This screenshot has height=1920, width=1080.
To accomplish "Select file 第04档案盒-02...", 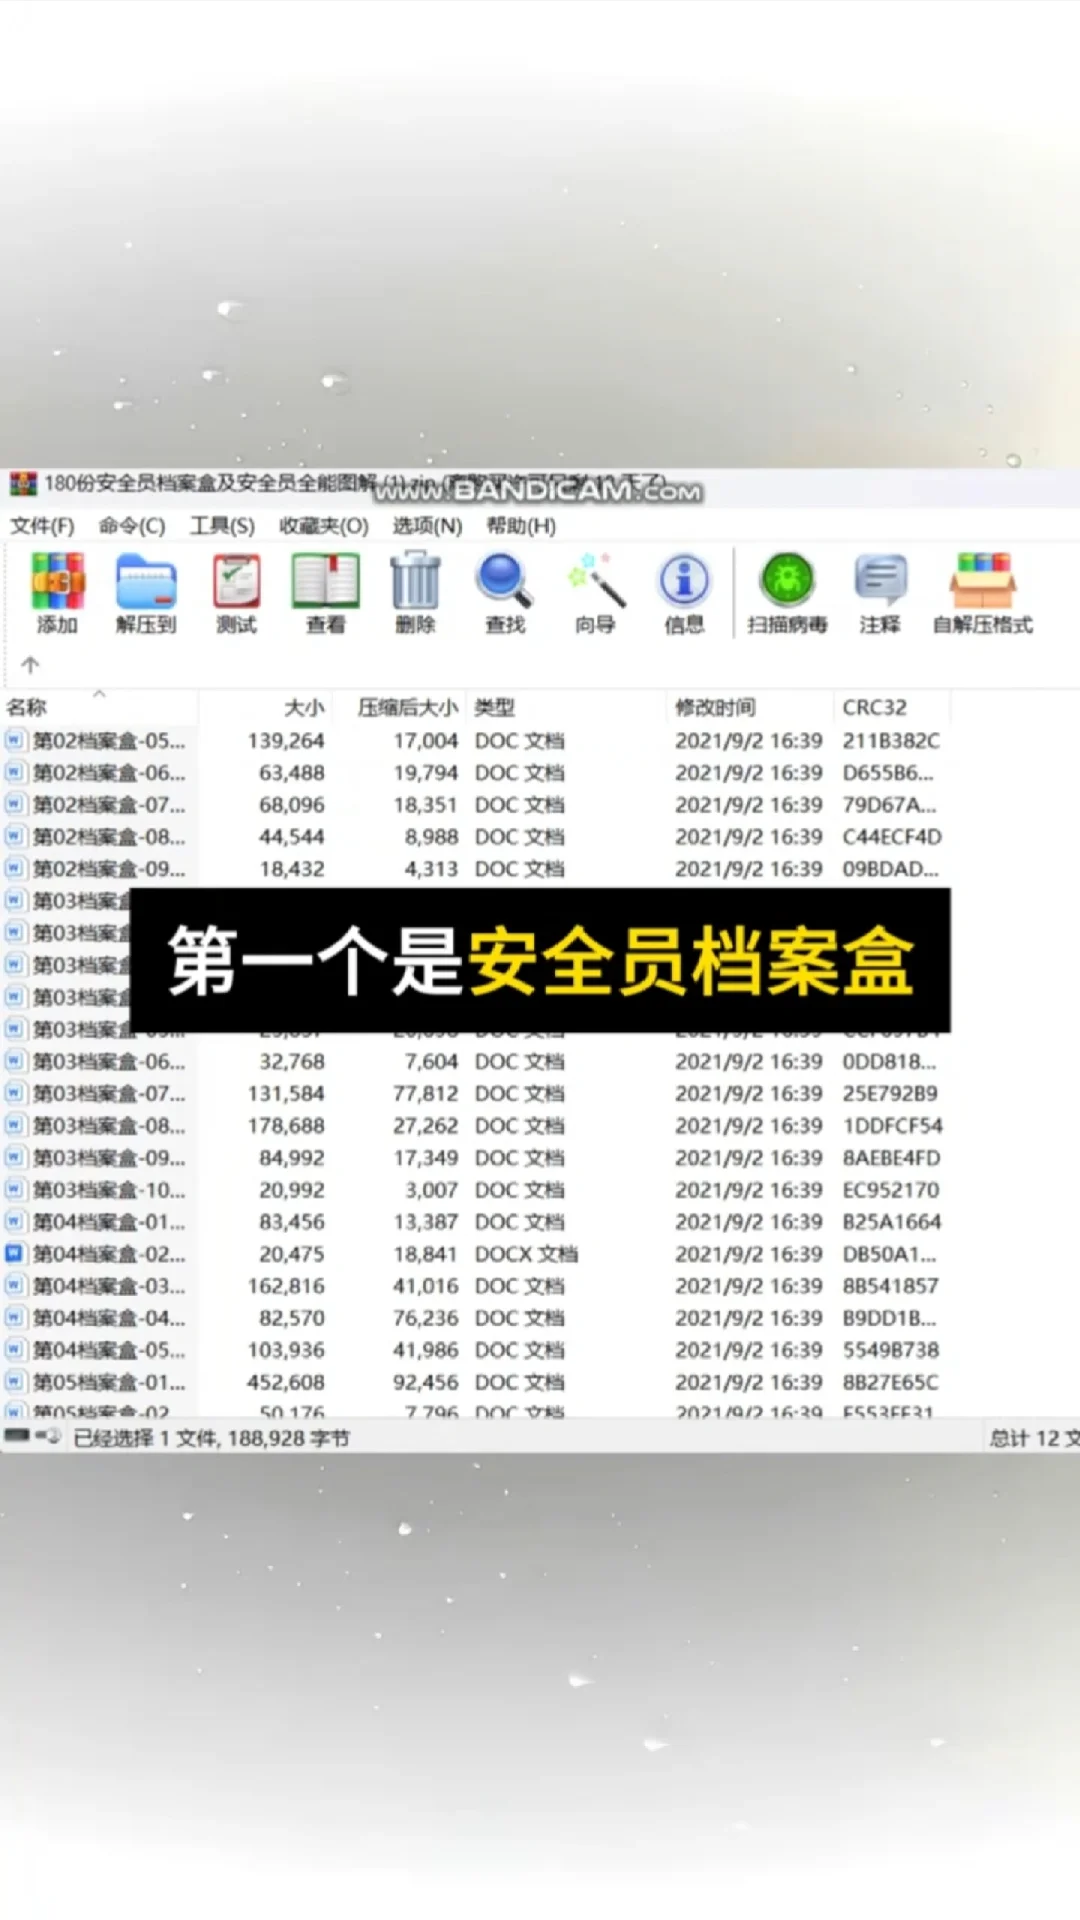I will pos(108,1253).
